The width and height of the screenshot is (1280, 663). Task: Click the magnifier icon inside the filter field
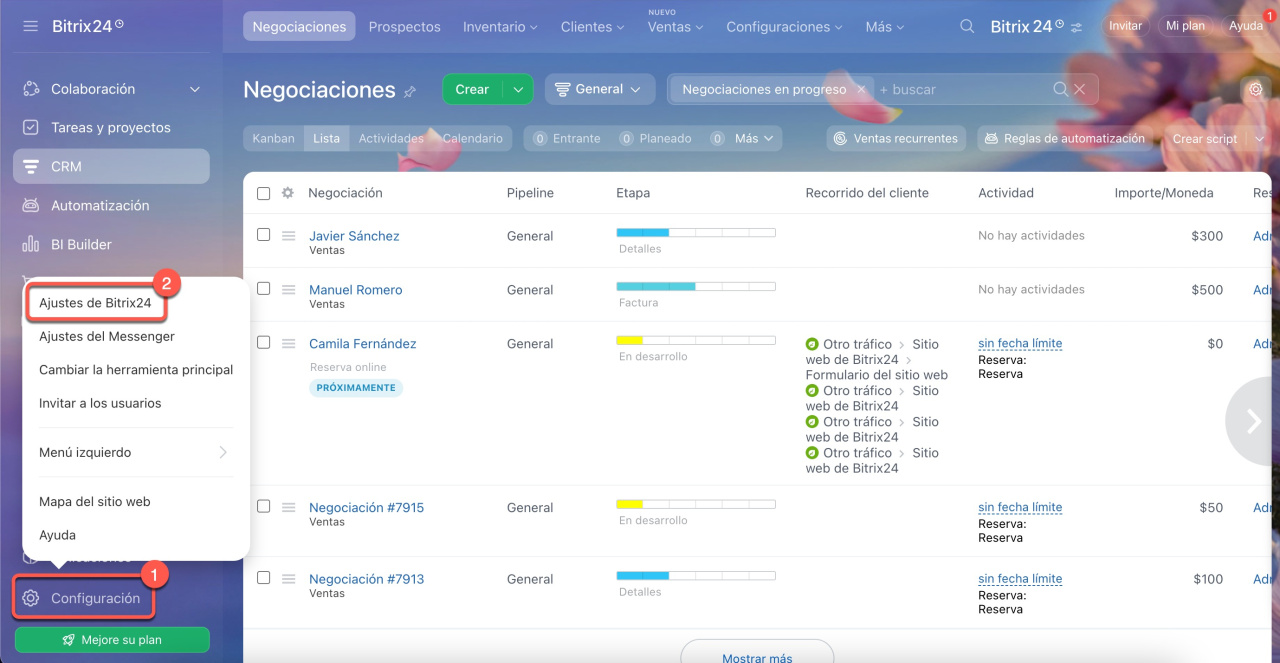(1061, 89)
